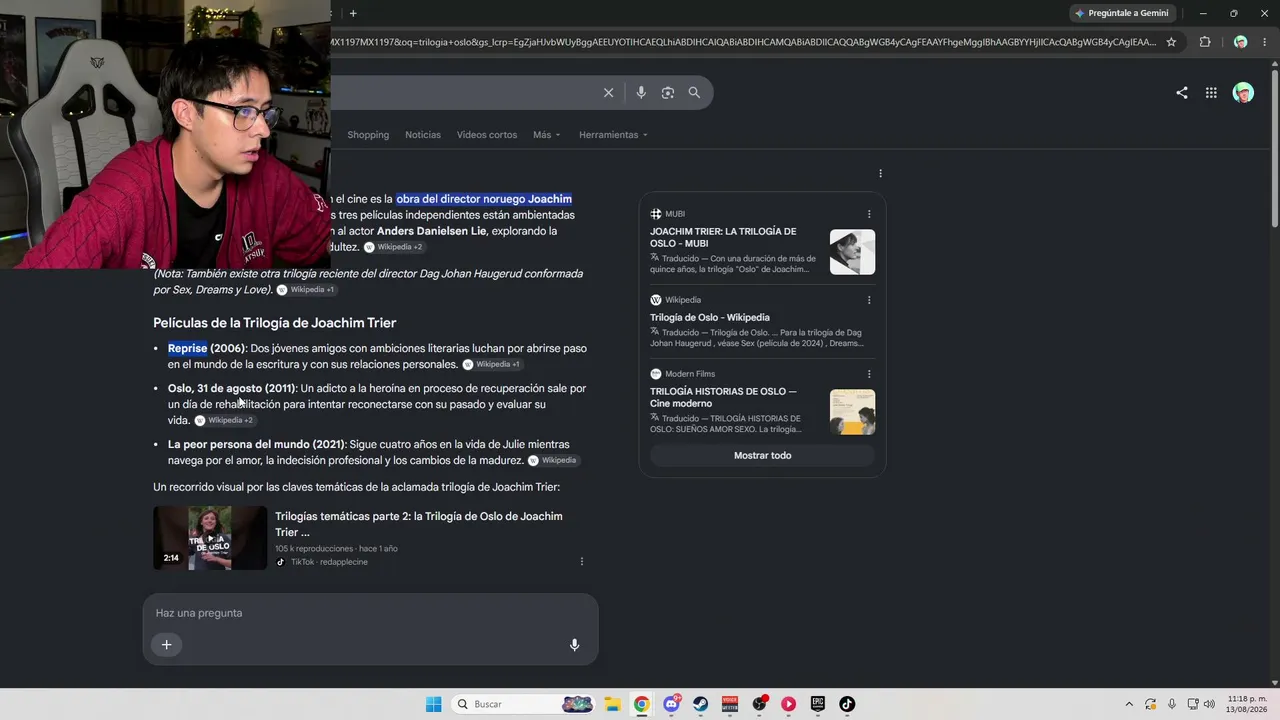
Task: Switch to the Shopping results tab
Action: coord(368,135)
